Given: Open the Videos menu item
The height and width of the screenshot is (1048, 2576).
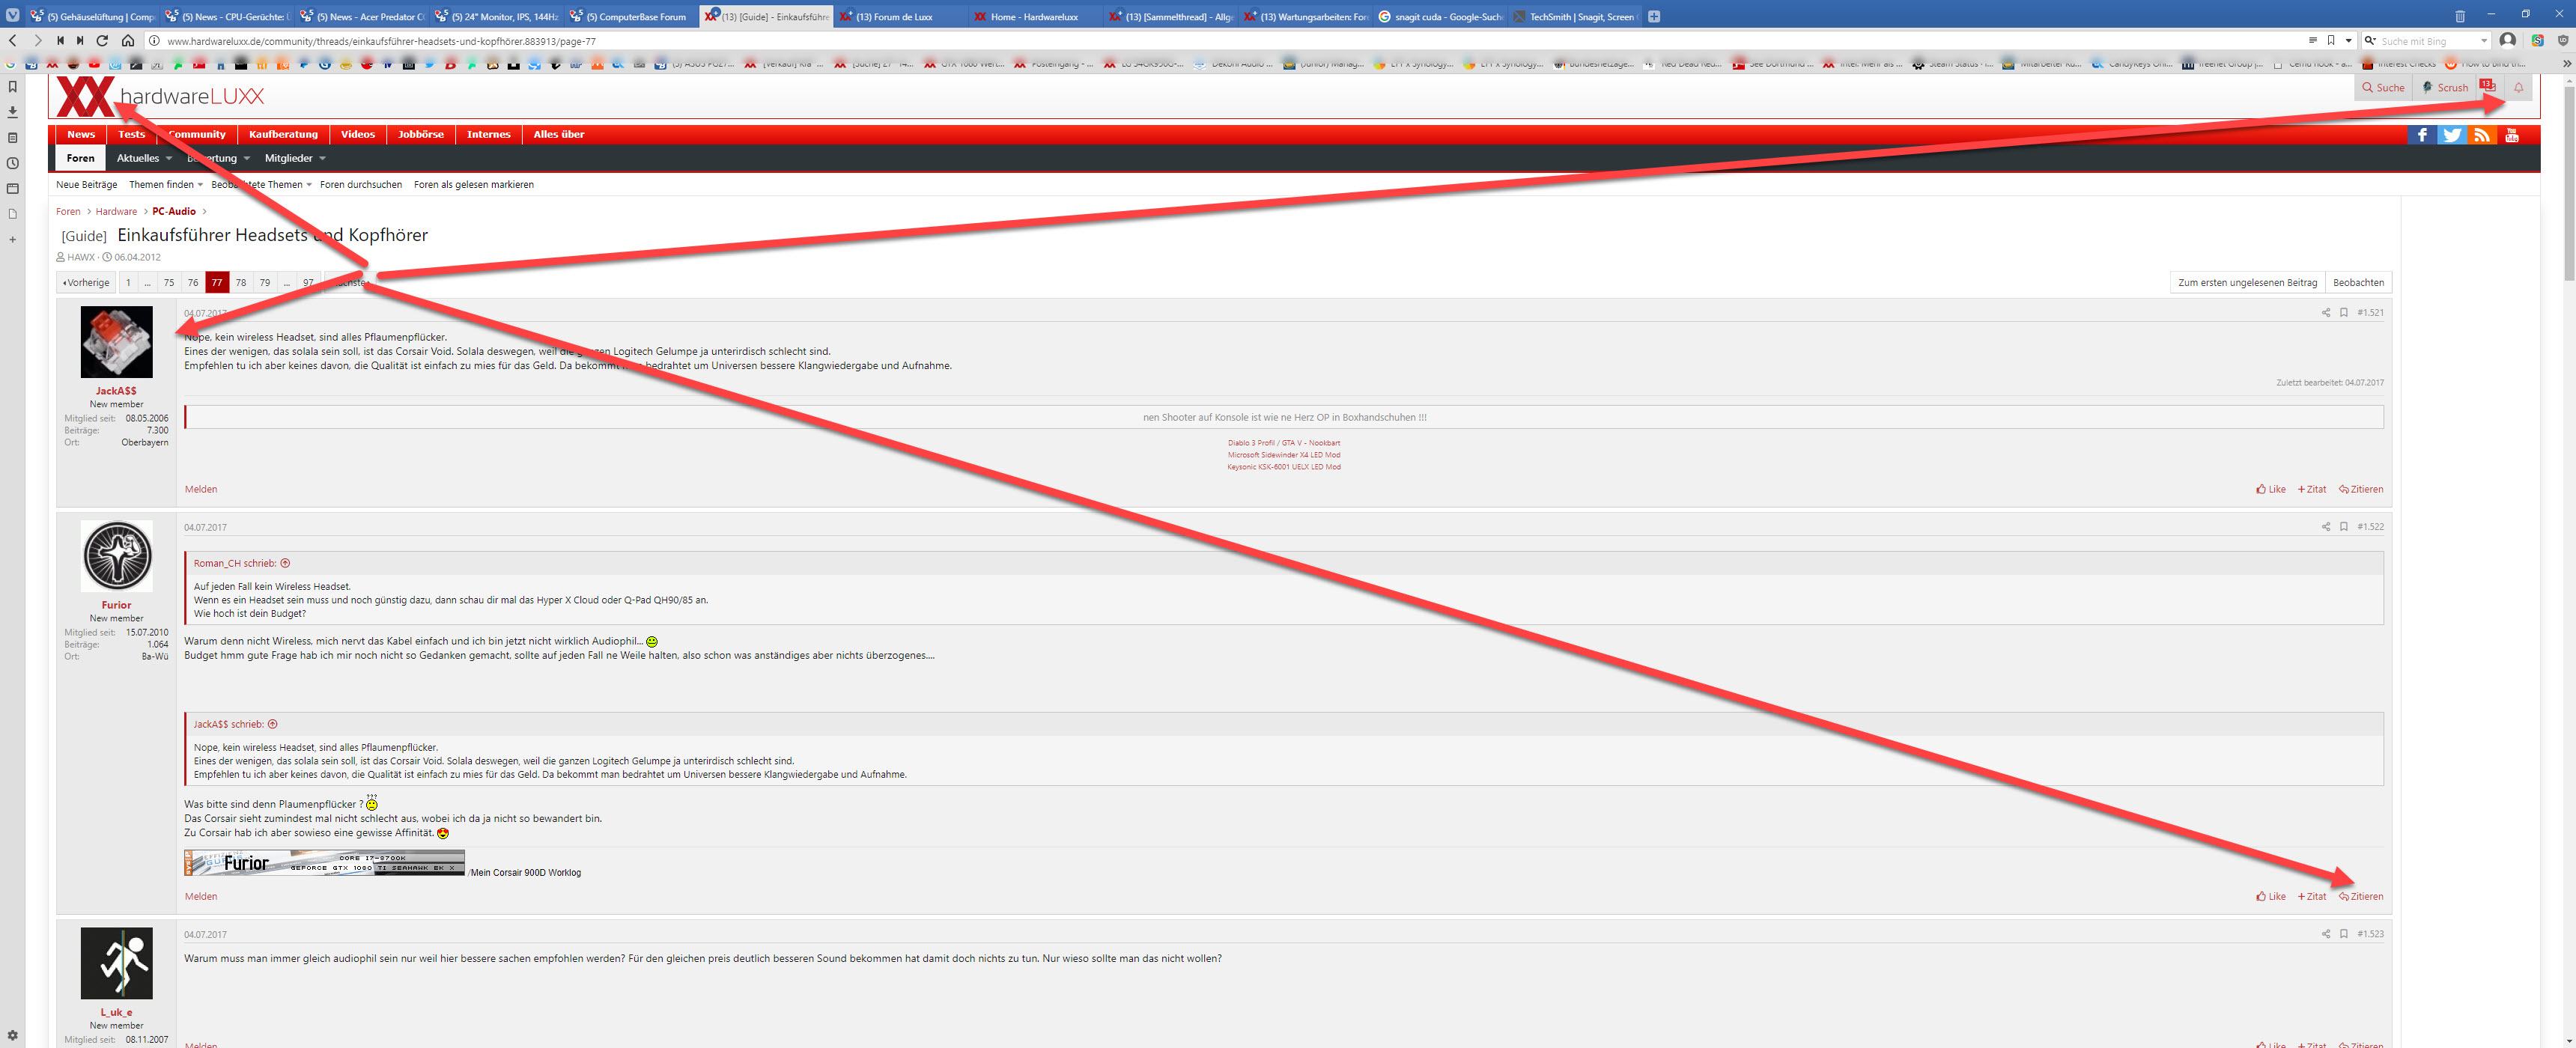Looking at the screenshot, I should tap(358, 135).
